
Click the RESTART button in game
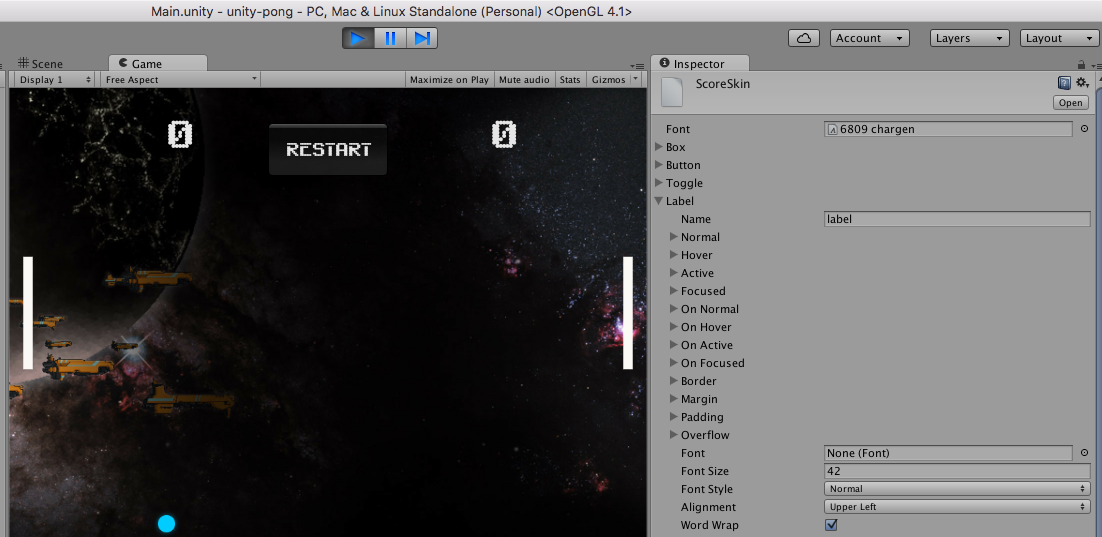point(328,150)
